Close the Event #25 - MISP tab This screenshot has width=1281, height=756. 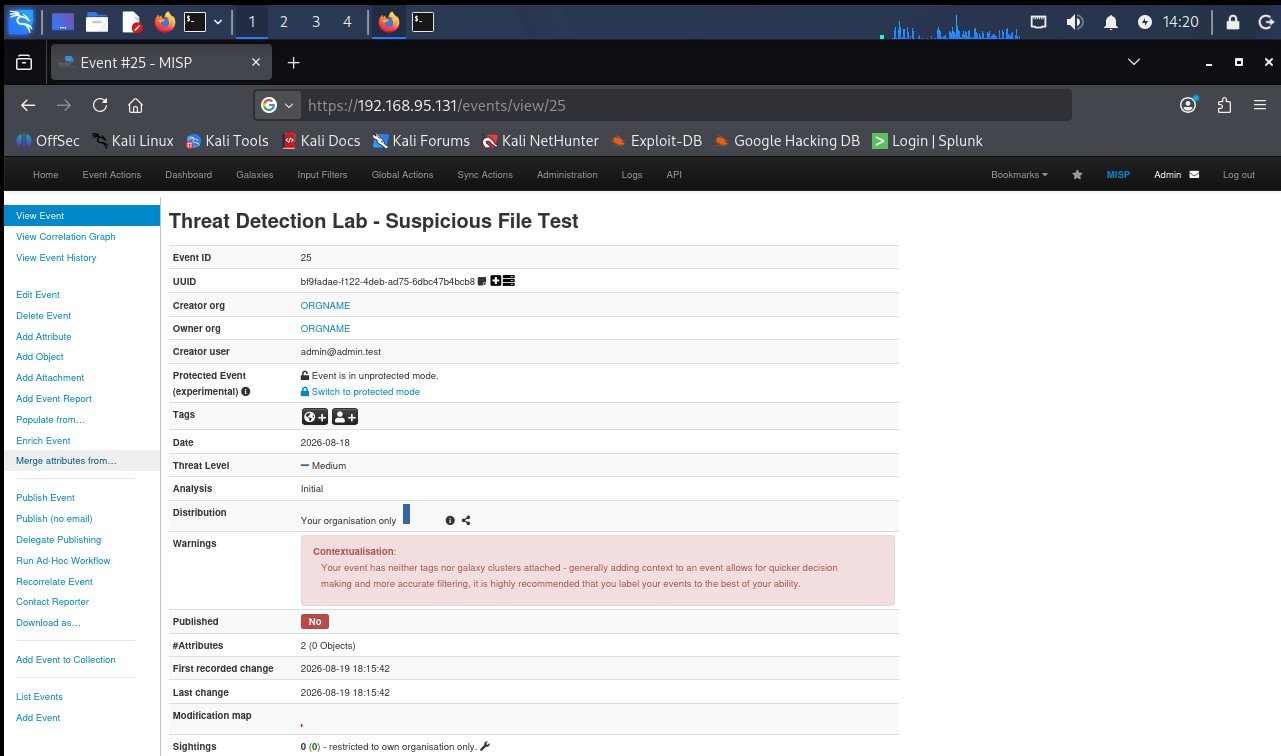click(x=256, y=62)
